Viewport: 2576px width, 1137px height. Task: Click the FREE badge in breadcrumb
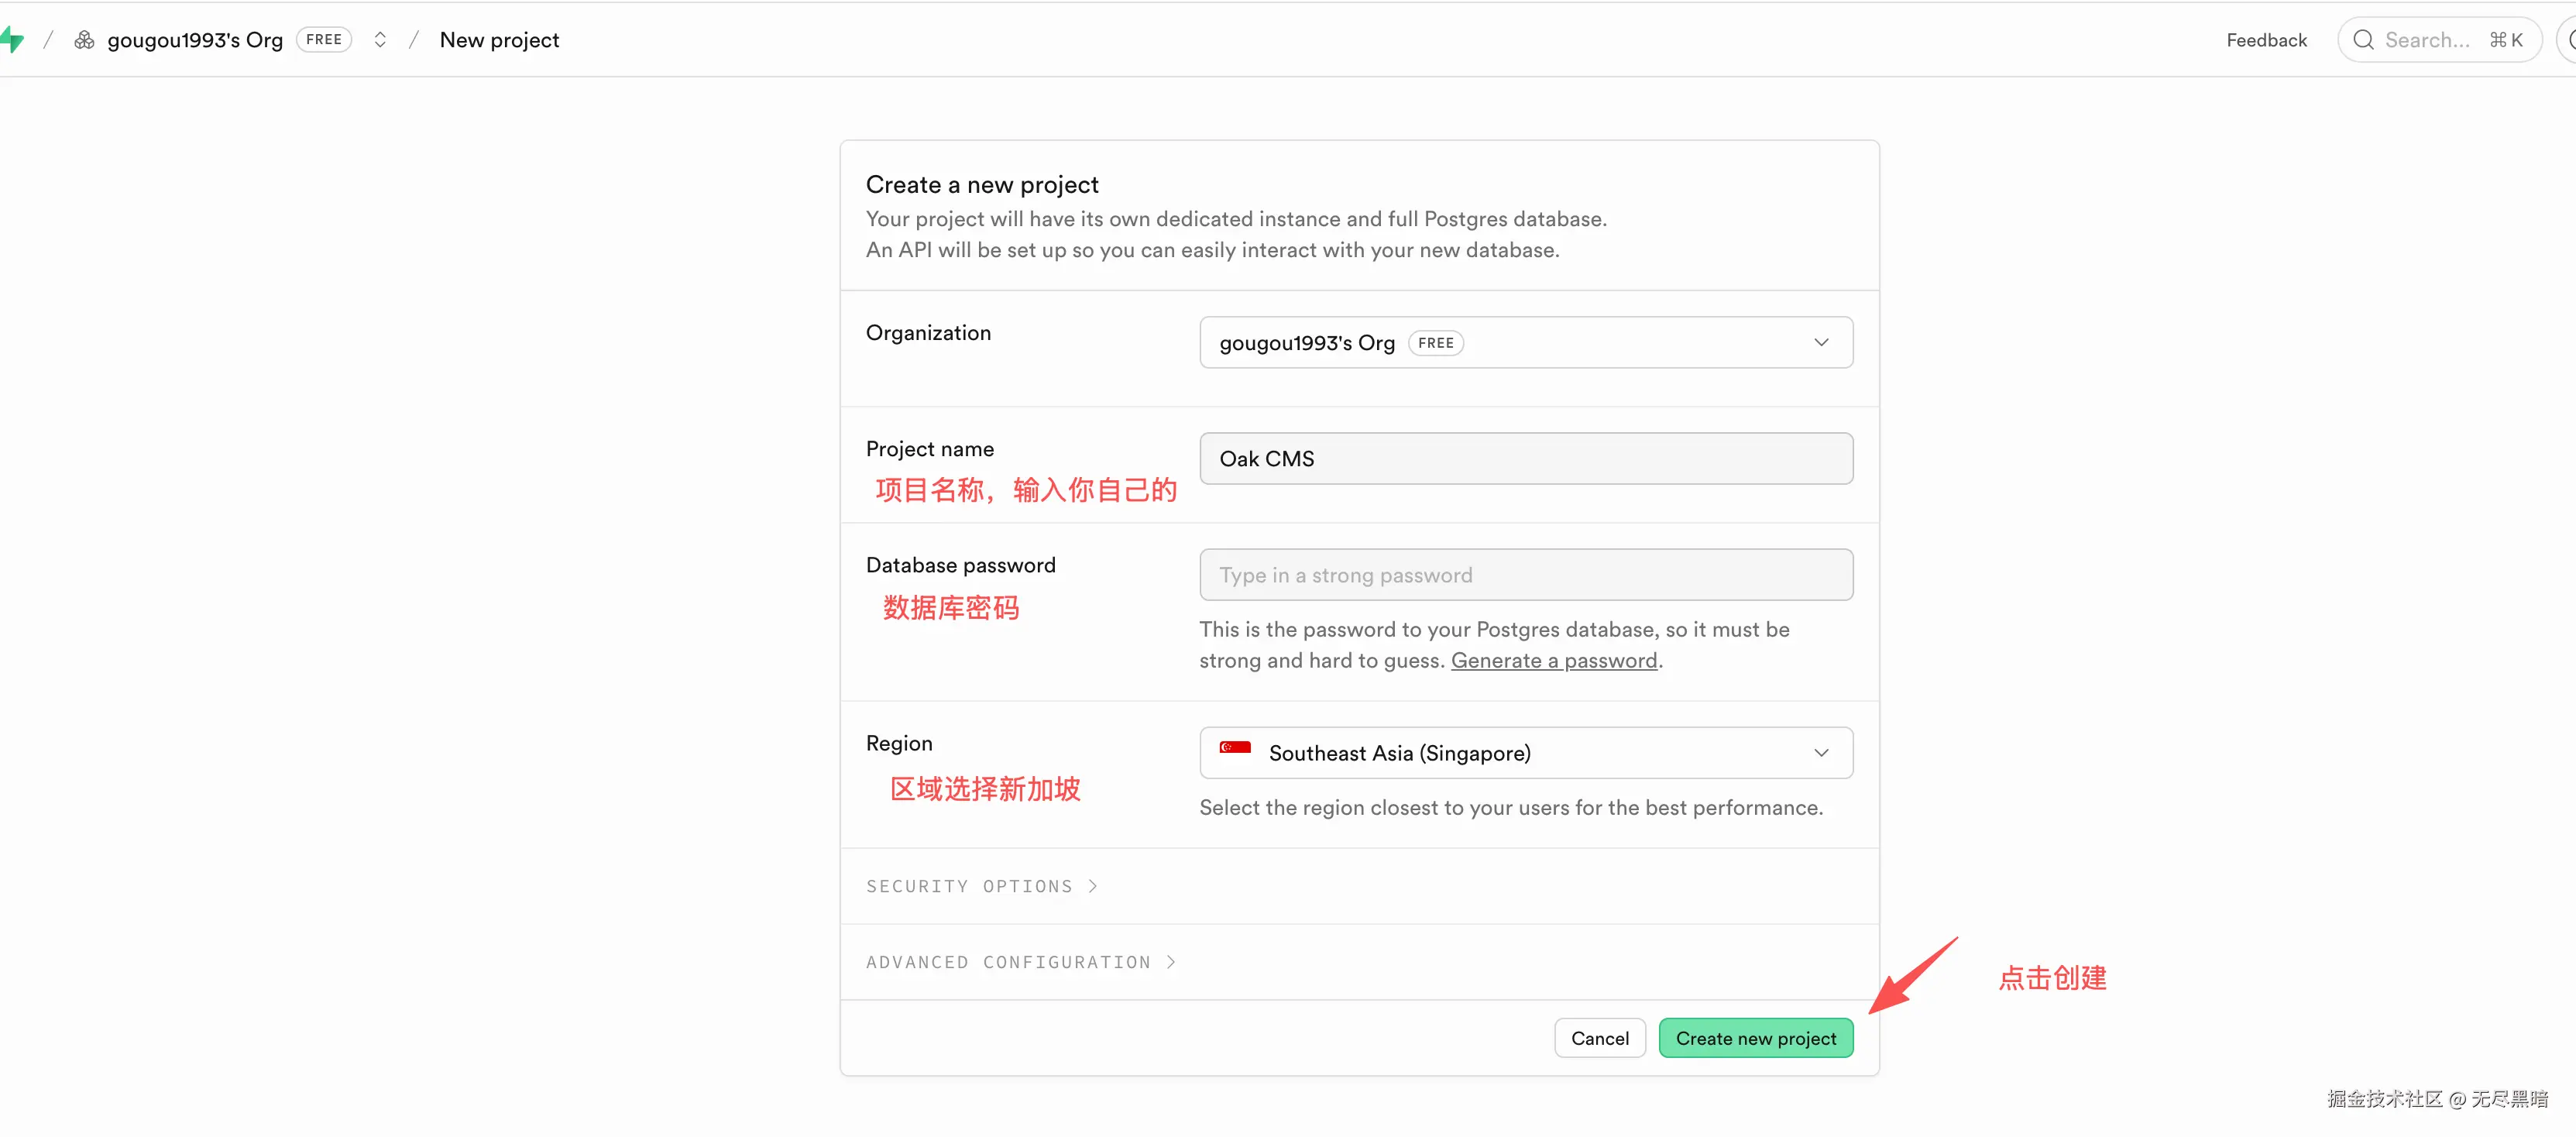pos(323,40)
